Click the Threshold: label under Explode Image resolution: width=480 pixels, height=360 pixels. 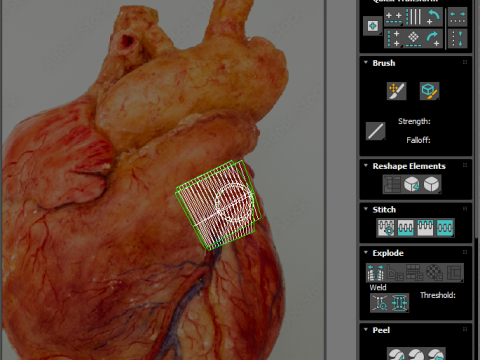click(438, 295)
